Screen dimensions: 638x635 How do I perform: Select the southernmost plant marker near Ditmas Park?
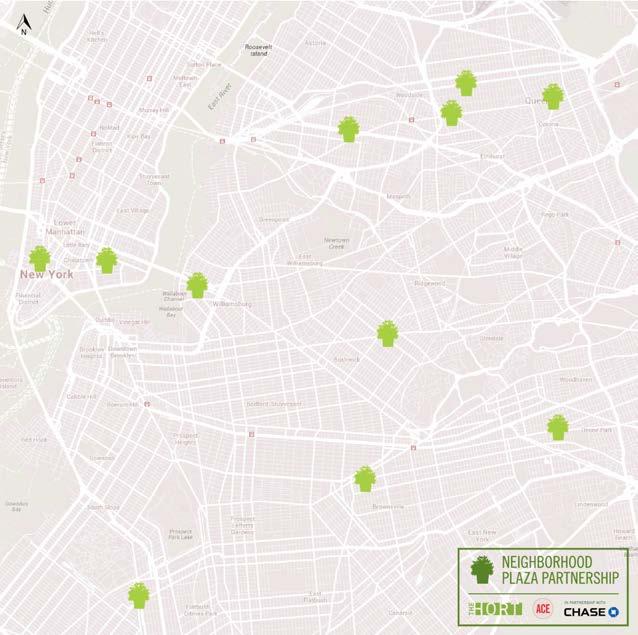coord(139,596)
